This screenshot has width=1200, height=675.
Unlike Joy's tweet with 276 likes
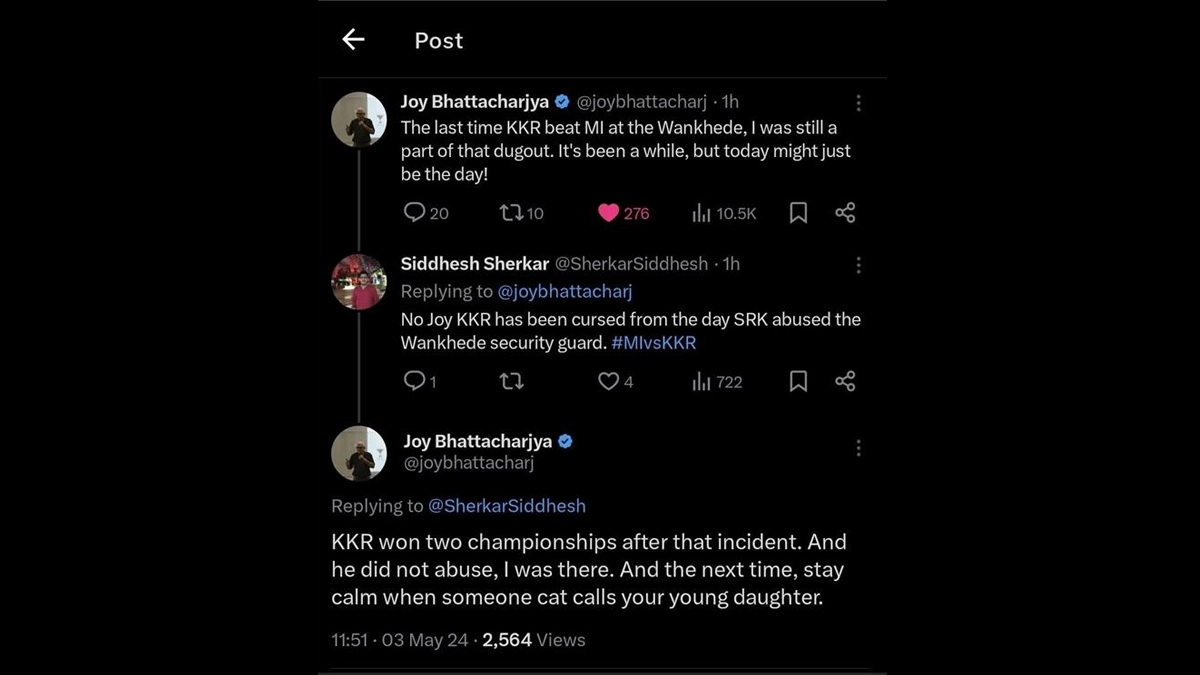tap(609, 212)
